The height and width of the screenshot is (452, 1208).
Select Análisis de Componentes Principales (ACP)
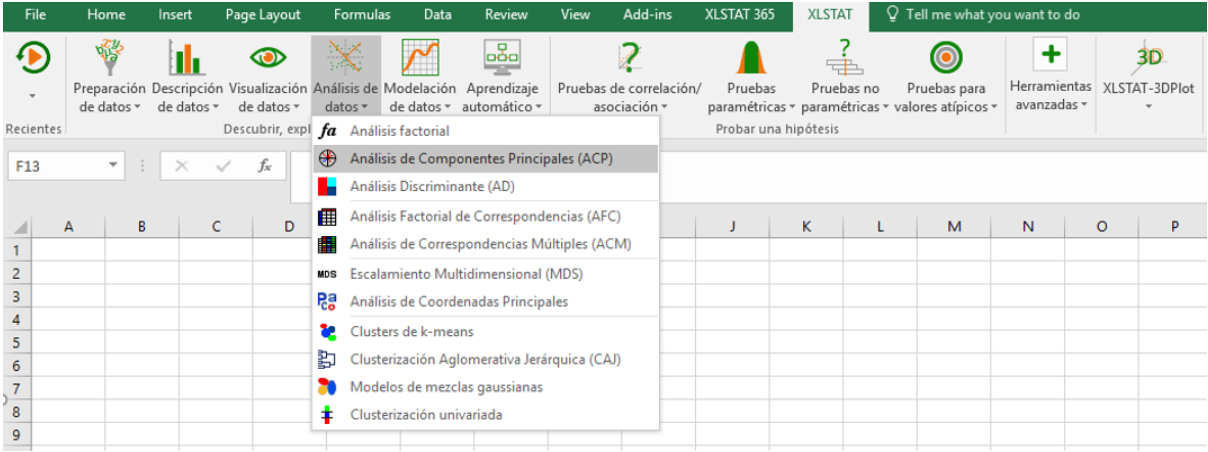[481, 158]
